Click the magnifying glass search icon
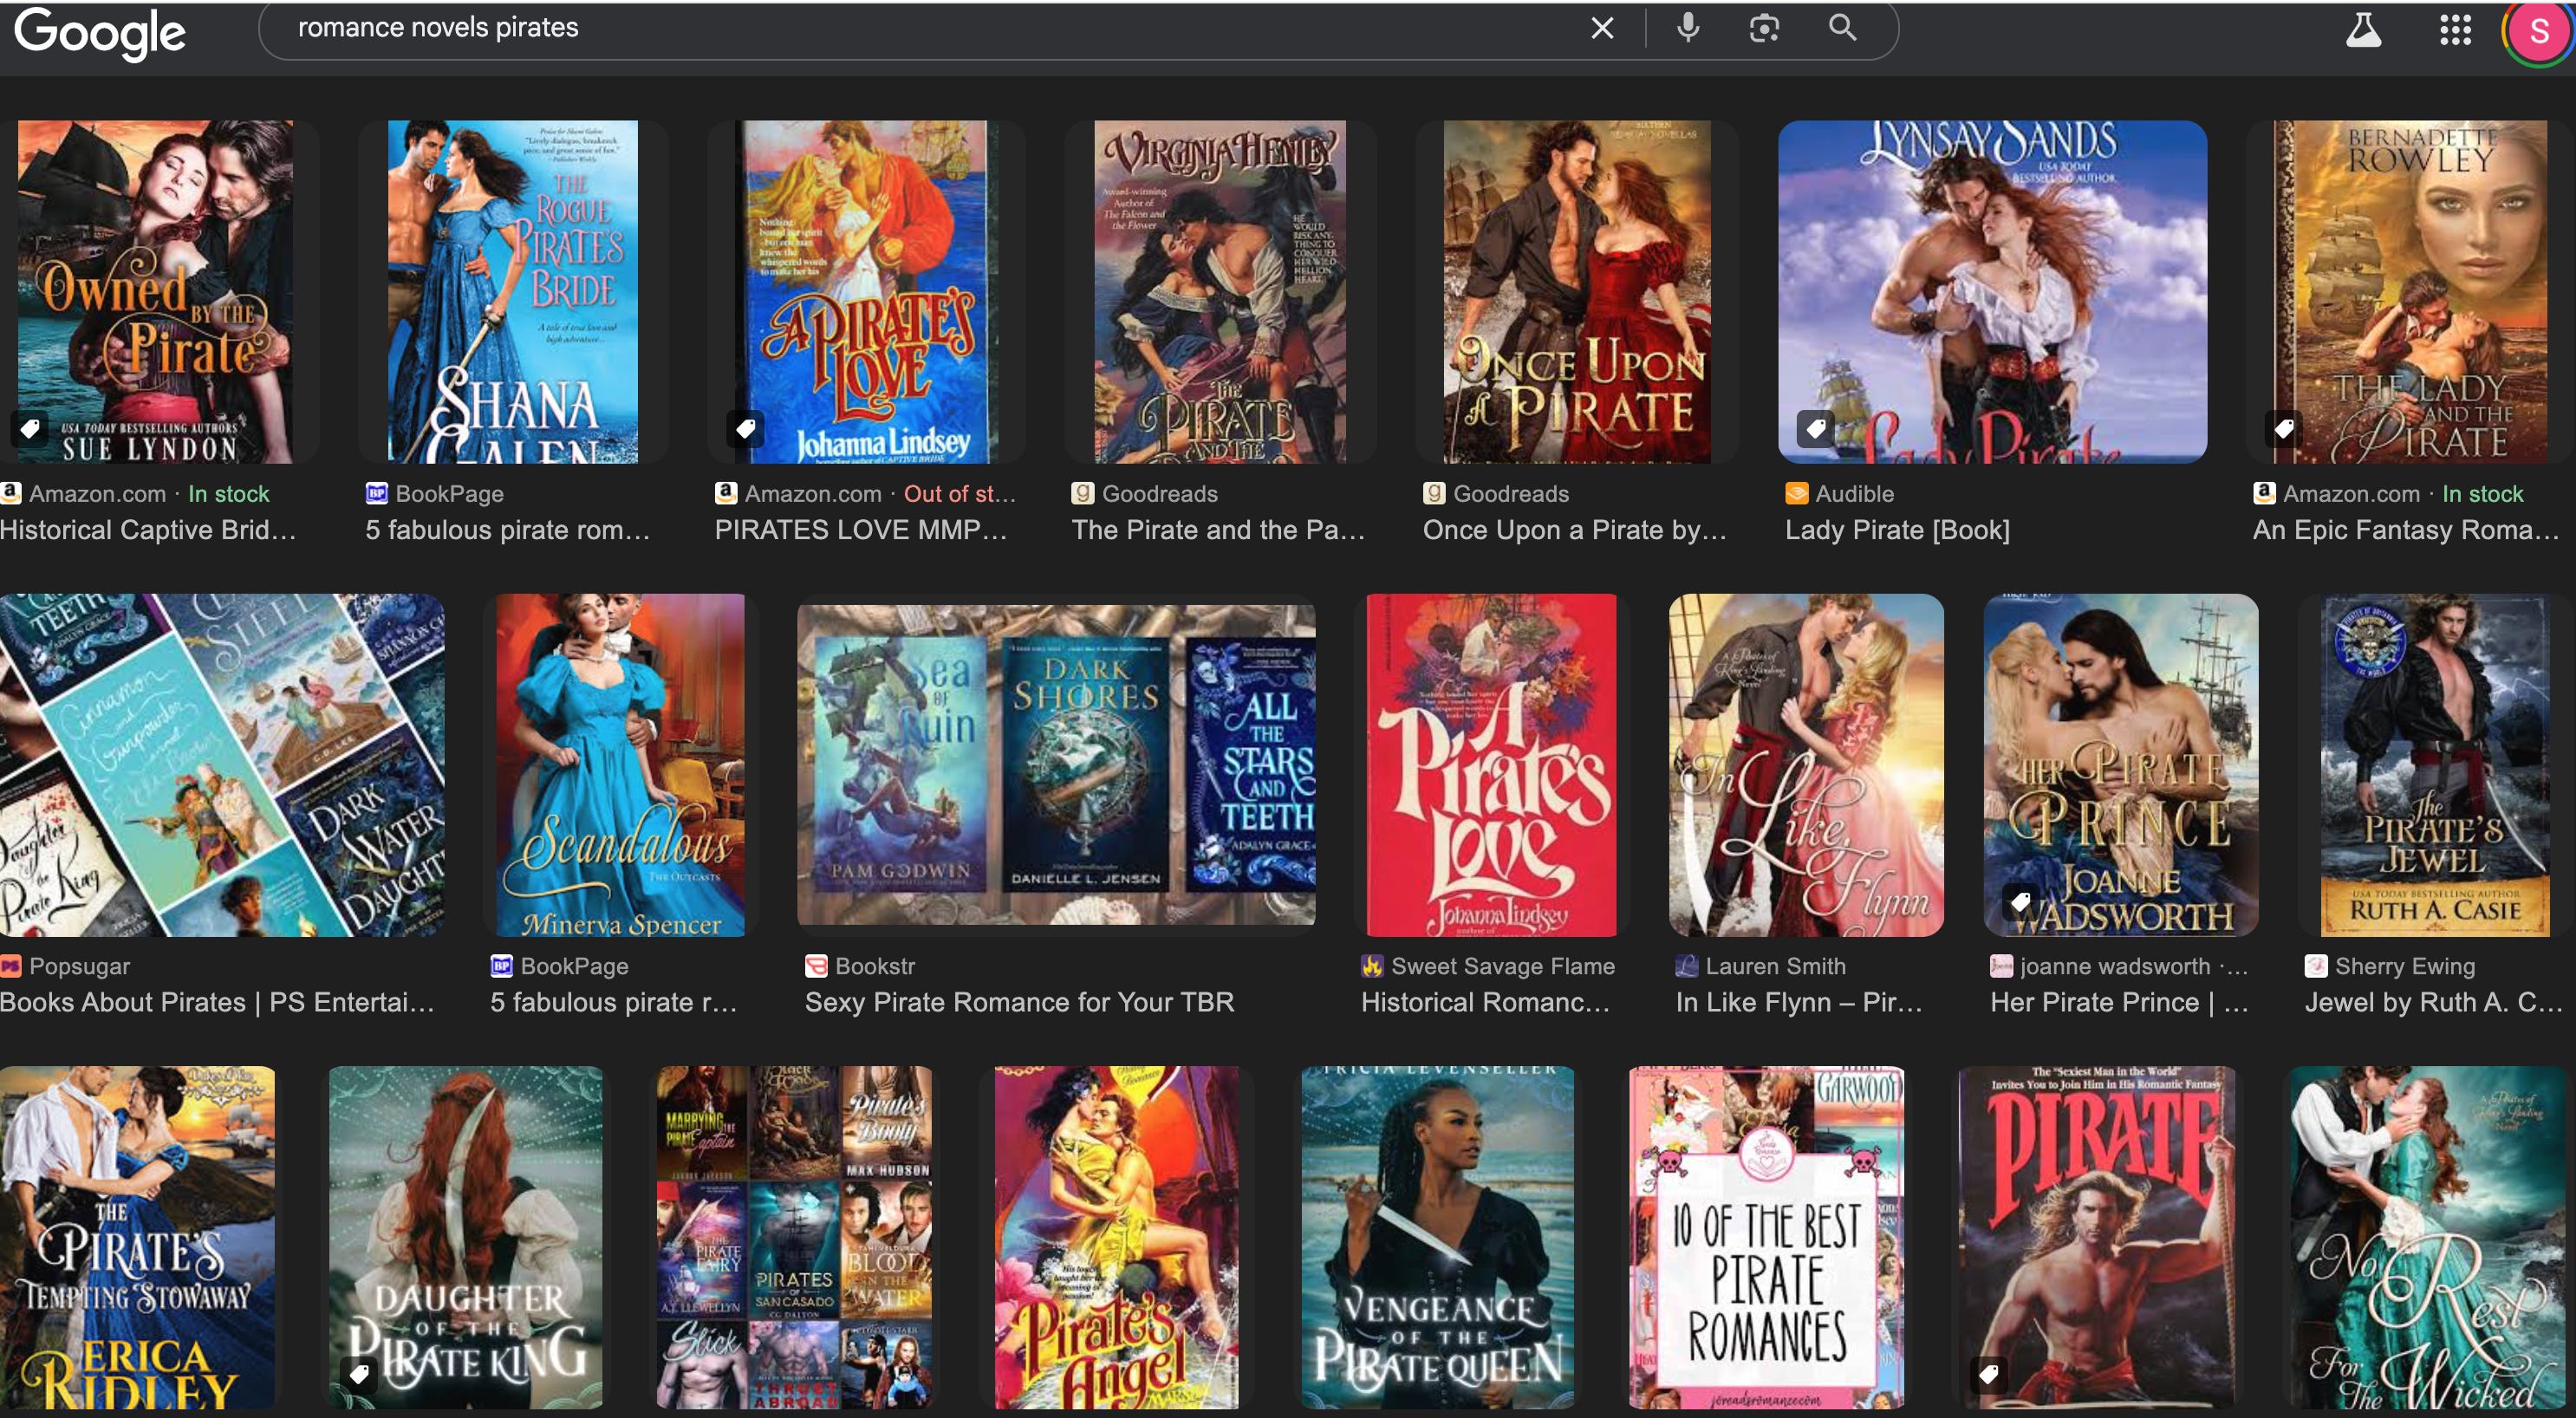 coord(1842,28)
